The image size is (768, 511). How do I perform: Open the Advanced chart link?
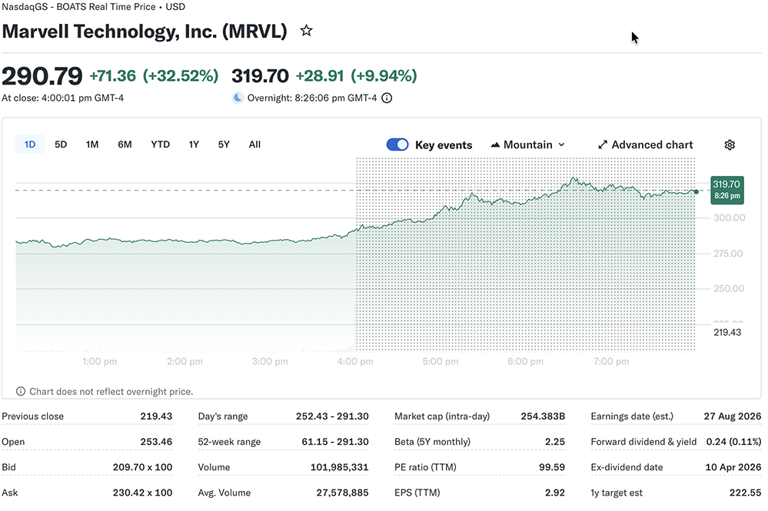pyautogui.click(x=646, y=145)
